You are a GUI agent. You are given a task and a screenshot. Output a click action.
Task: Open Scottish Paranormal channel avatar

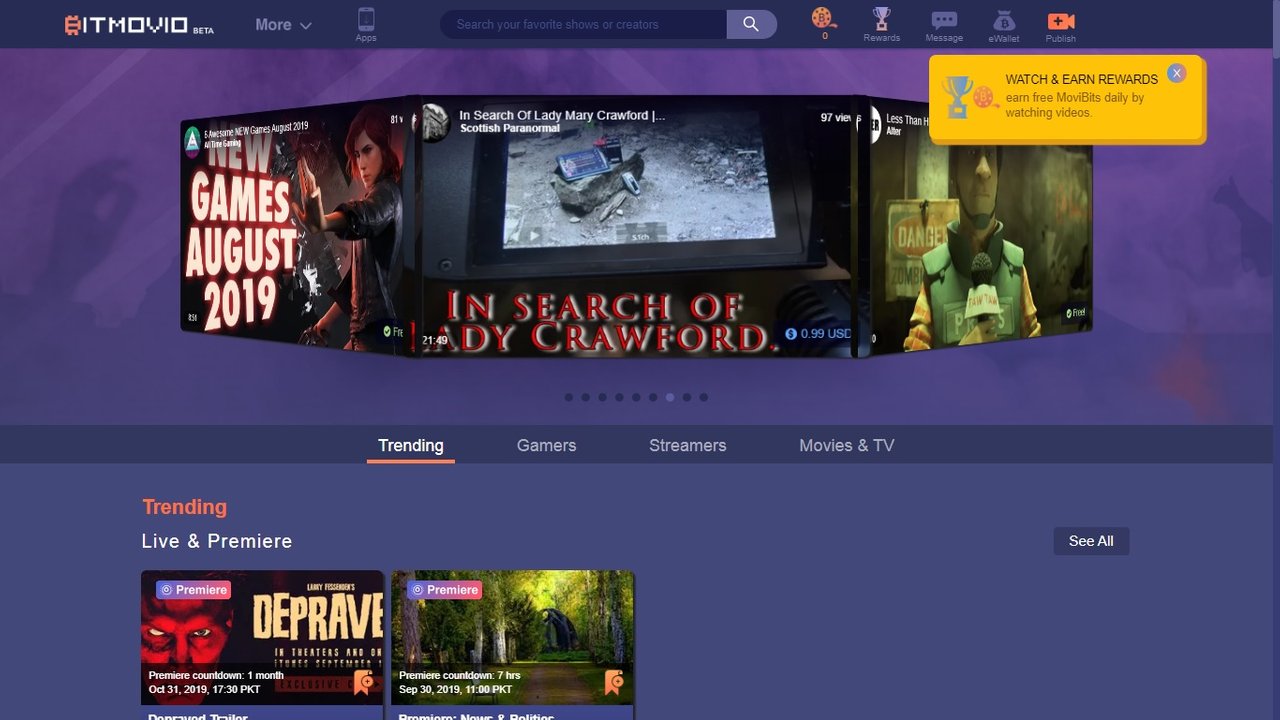pos(435,122)
